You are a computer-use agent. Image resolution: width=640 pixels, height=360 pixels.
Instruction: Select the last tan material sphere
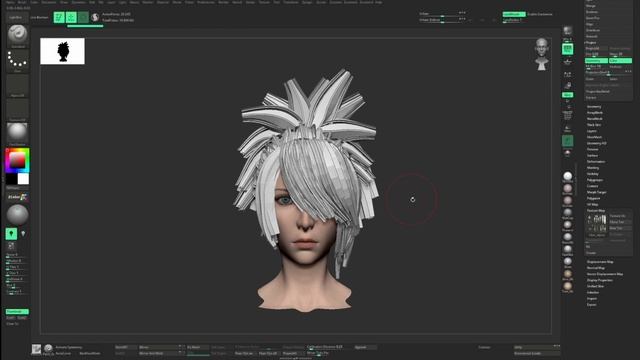567,286
